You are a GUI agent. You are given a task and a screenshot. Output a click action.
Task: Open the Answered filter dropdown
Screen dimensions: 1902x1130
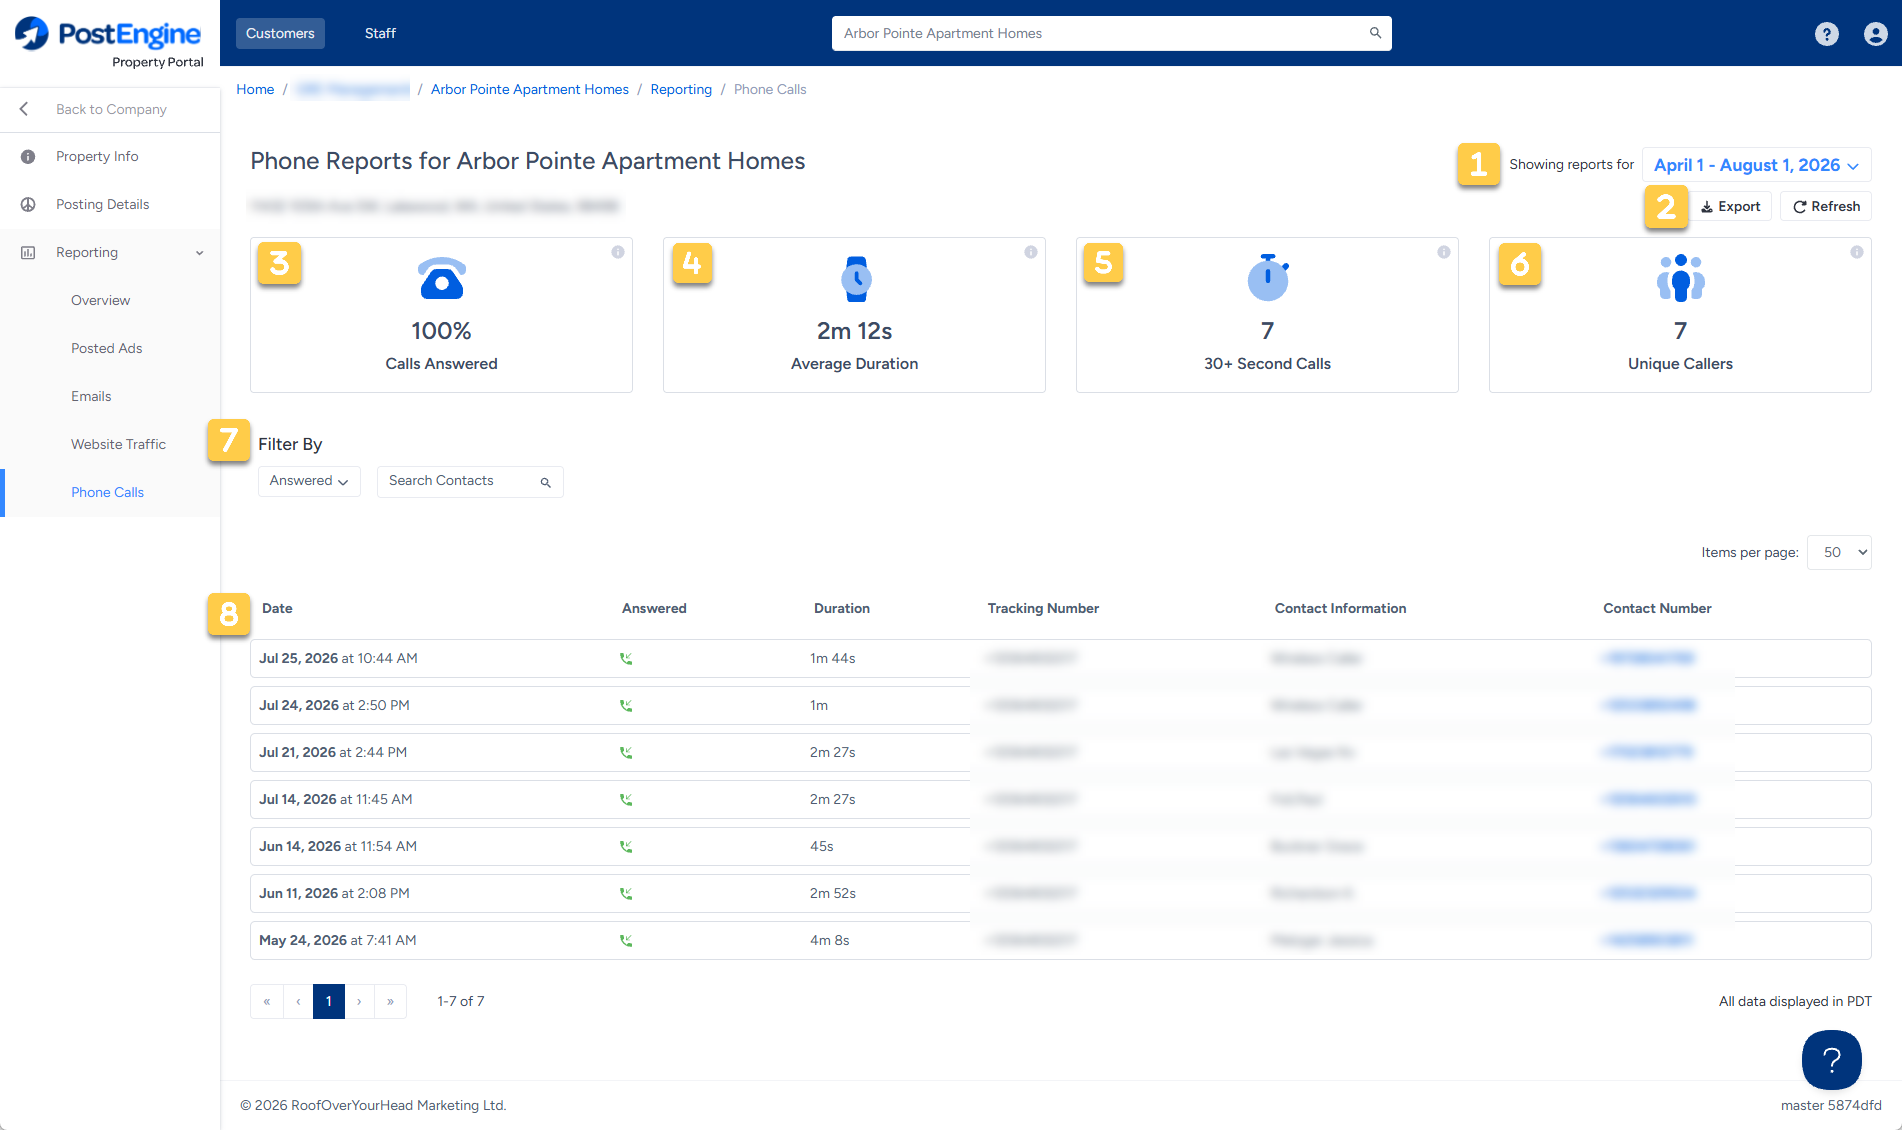pos(309,481)
